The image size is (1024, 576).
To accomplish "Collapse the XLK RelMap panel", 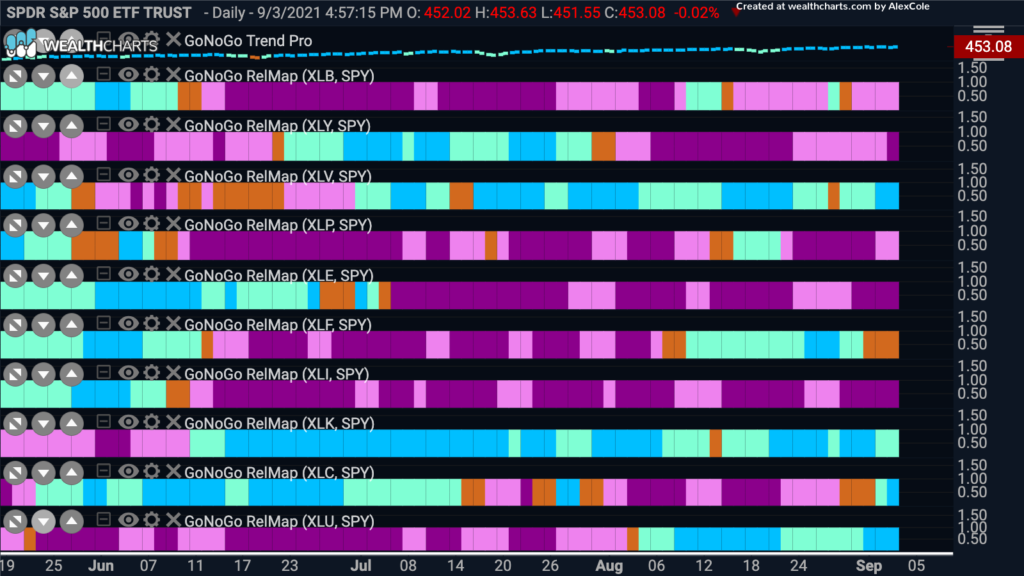I will click(x=103, y=422).
